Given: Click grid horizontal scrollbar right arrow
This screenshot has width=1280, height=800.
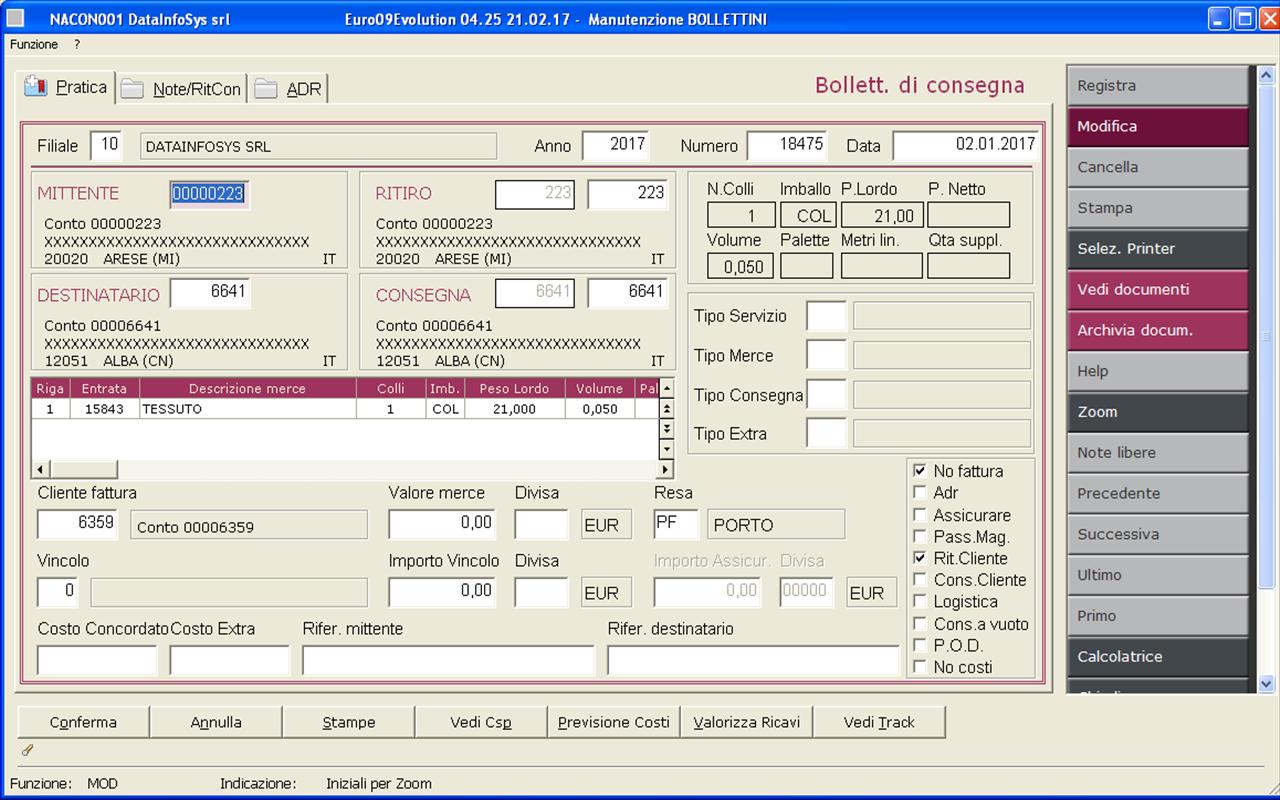Looking at the screenshot, I should [667, 469].
